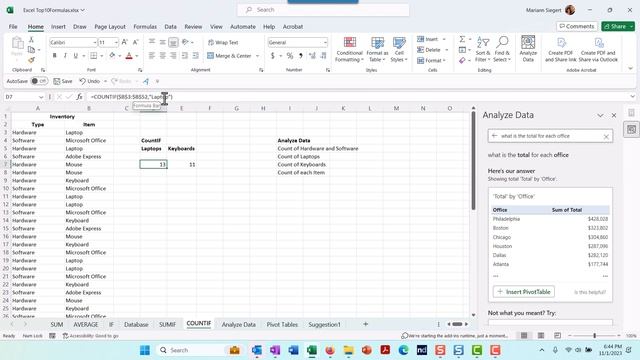Click the Fill Color bucket icon
Screen dimensions: 640x360
[x=112, y=56]
